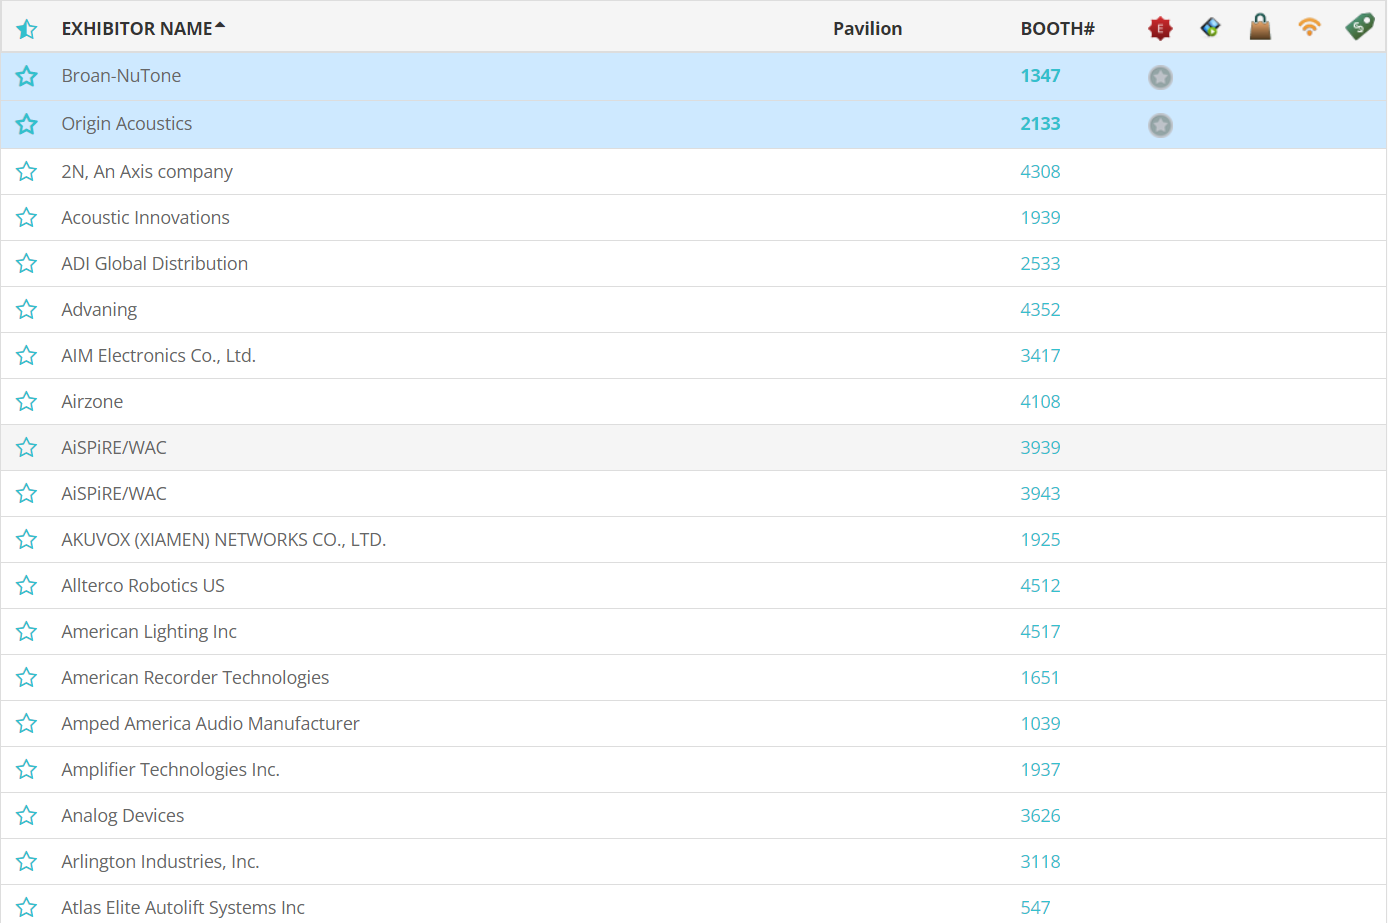Go to booth 3417 link
The width and height of the screenshot is (1389, 923).
[1040, 356]
